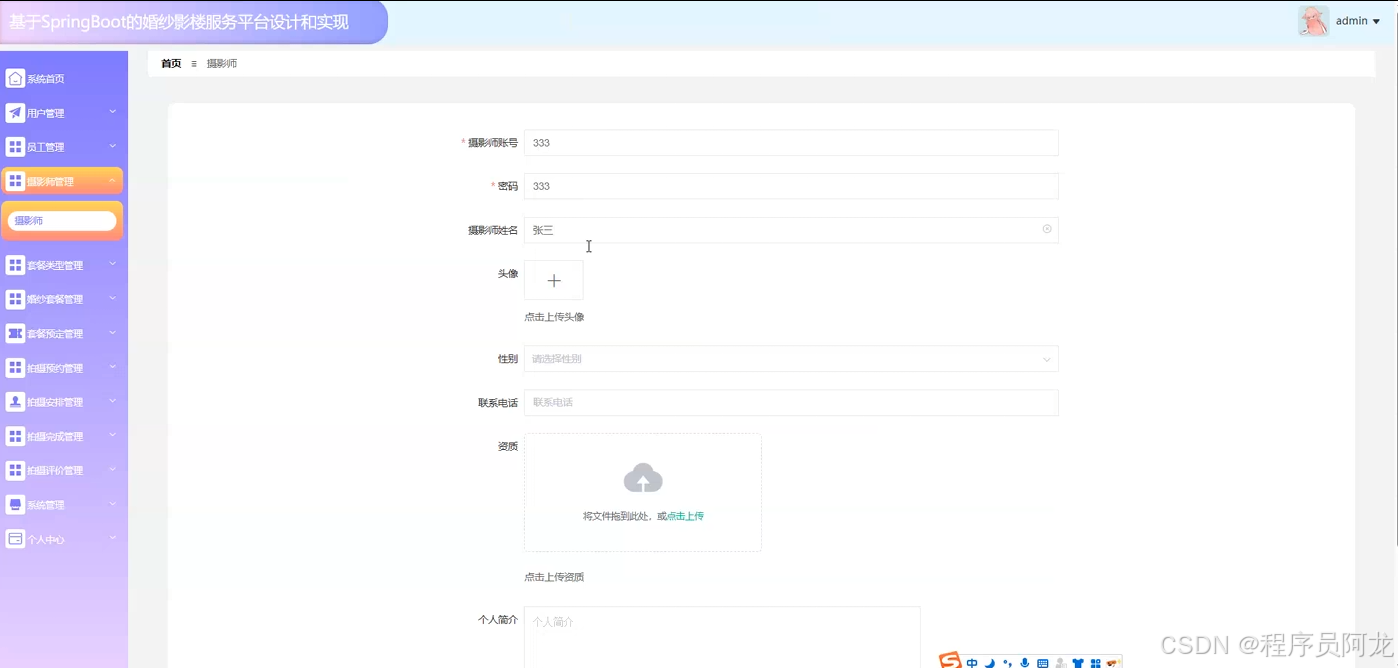This screenshot has width=1398, height=668.
Task: Click the plus box to upload 头像
Action: pyautogui.click(x=554, y=281)
